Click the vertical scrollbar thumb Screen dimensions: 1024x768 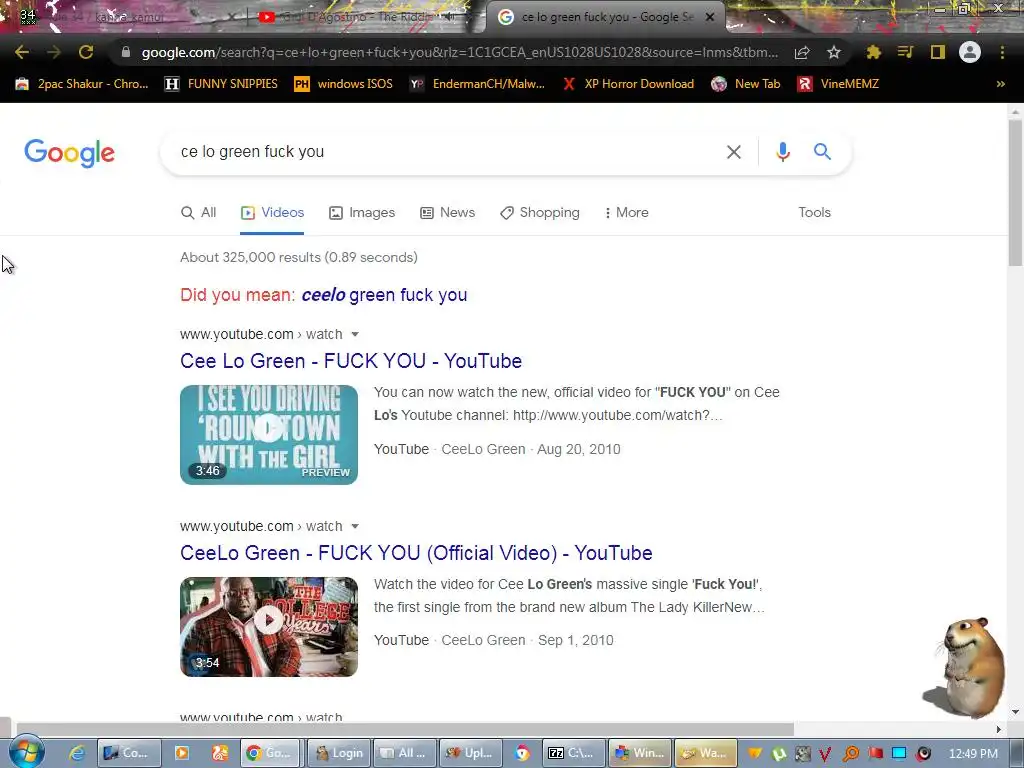coord(1015,193)
